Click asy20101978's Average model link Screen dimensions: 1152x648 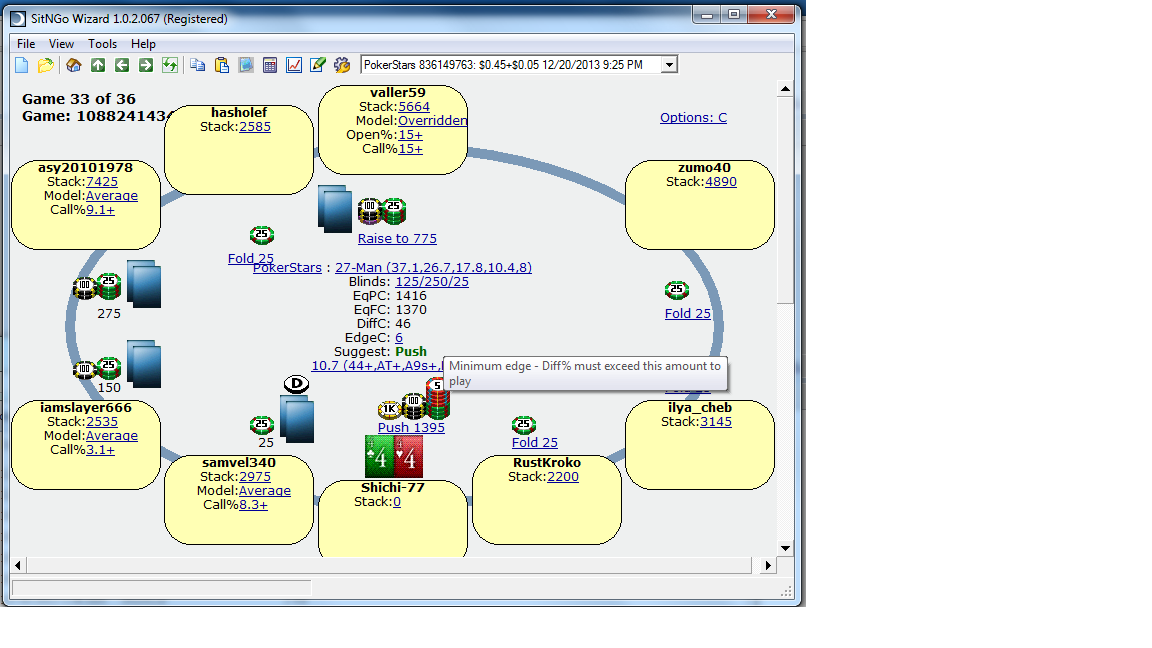112,196
